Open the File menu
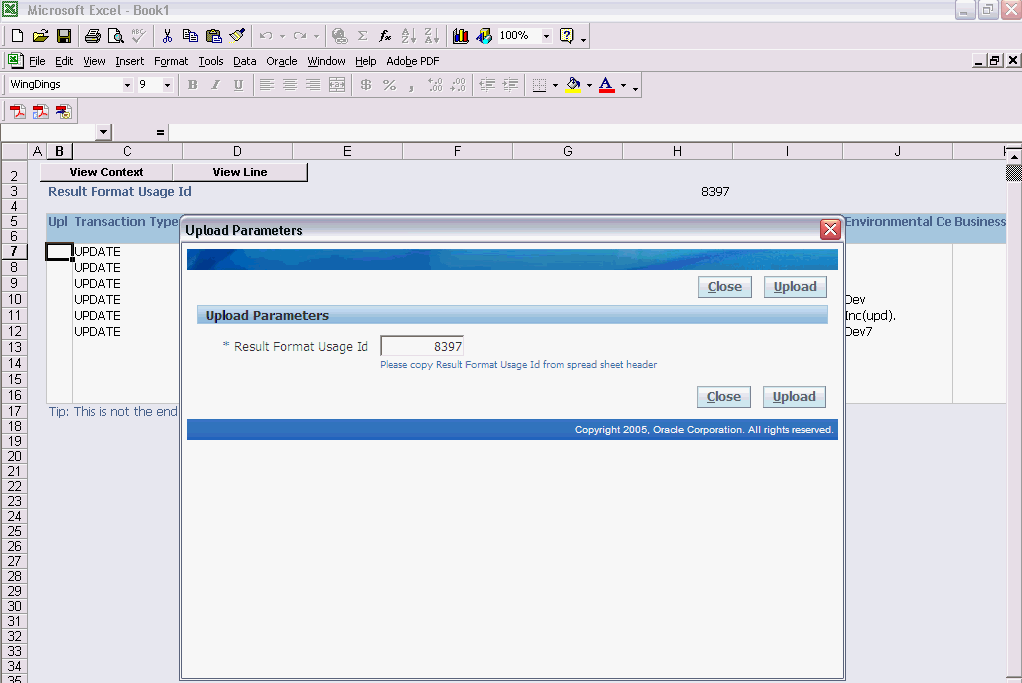Screen dimensions: 1022x683 coord(37,61)
